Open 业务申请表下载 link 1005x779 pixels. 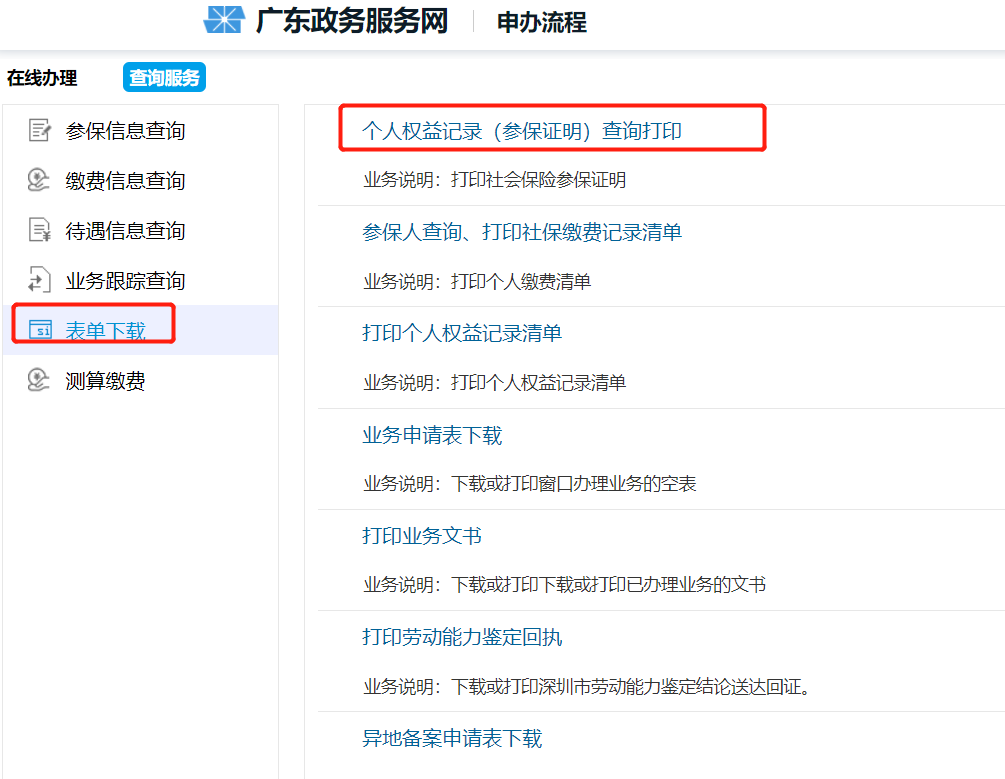point(432,435)
